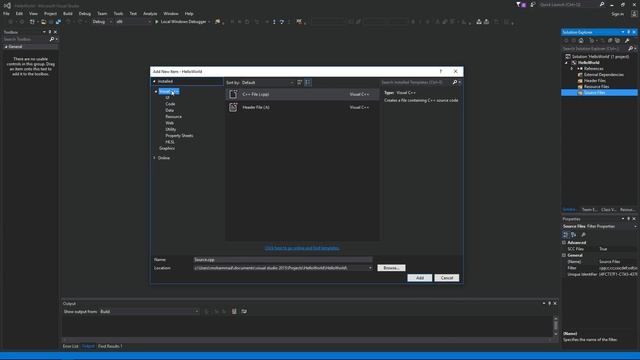This screenshot has height=360, width=640.
Task: Click the Alphabetical sort icon in the Properties panel
Action: [574, 235]
